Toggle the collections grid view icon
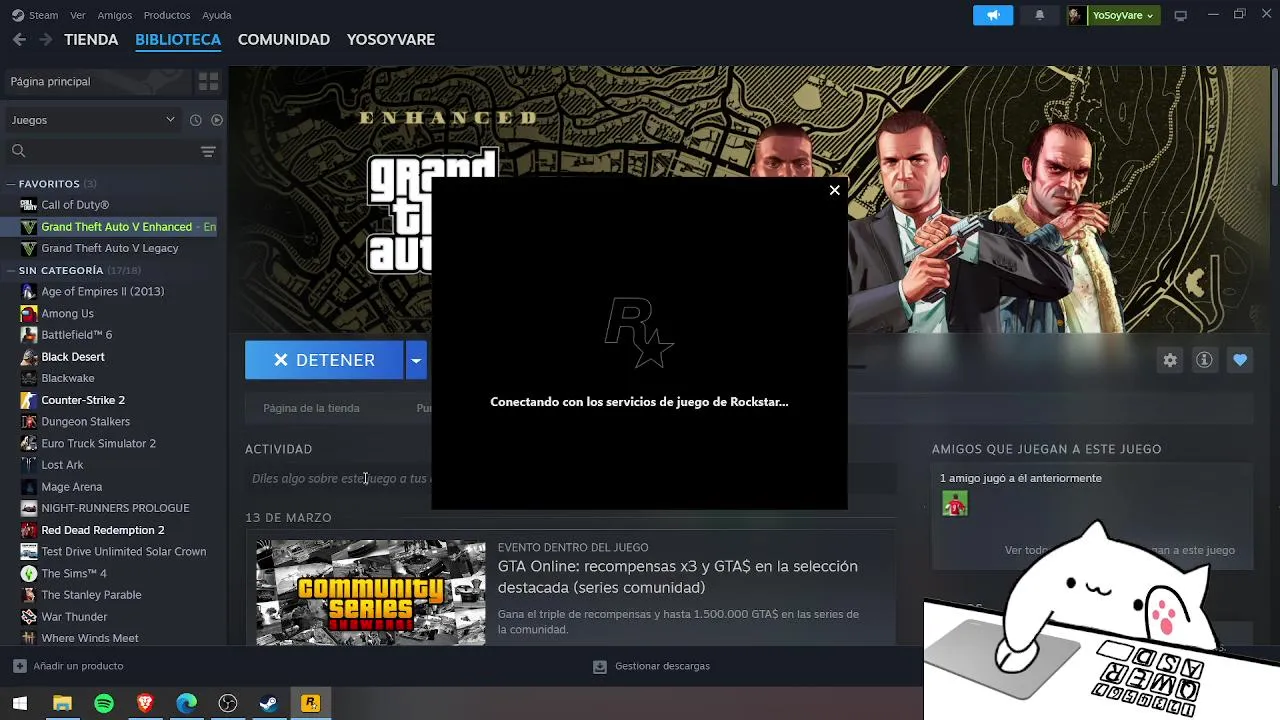Image resolution: width=1280 pixels, height=720 pixels. pyautogui.click(x=208, y=81)
